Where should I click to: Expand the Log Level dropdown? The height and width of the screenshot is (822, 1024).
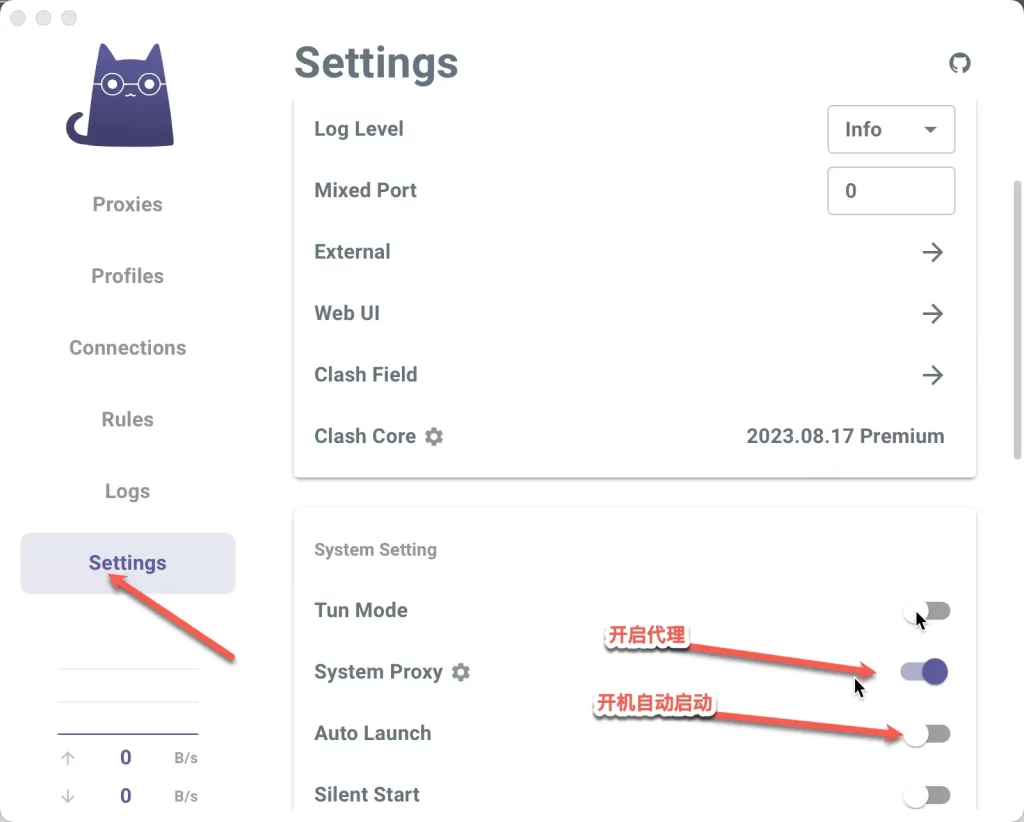click(891, 130)
